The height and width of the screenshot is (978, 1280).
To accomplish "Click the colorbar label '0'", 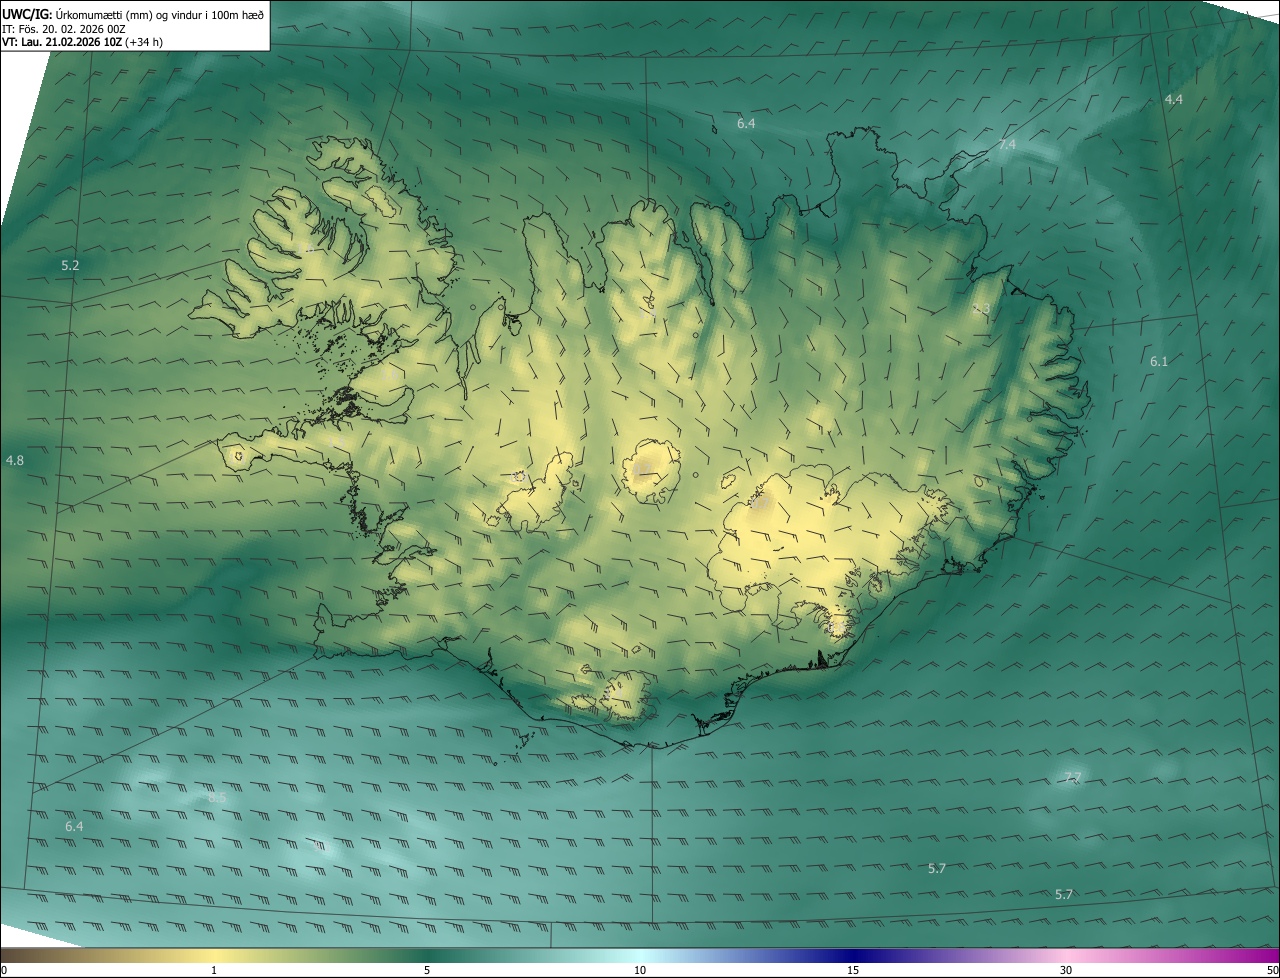I will pyautogui.click(x=4, y=970).
